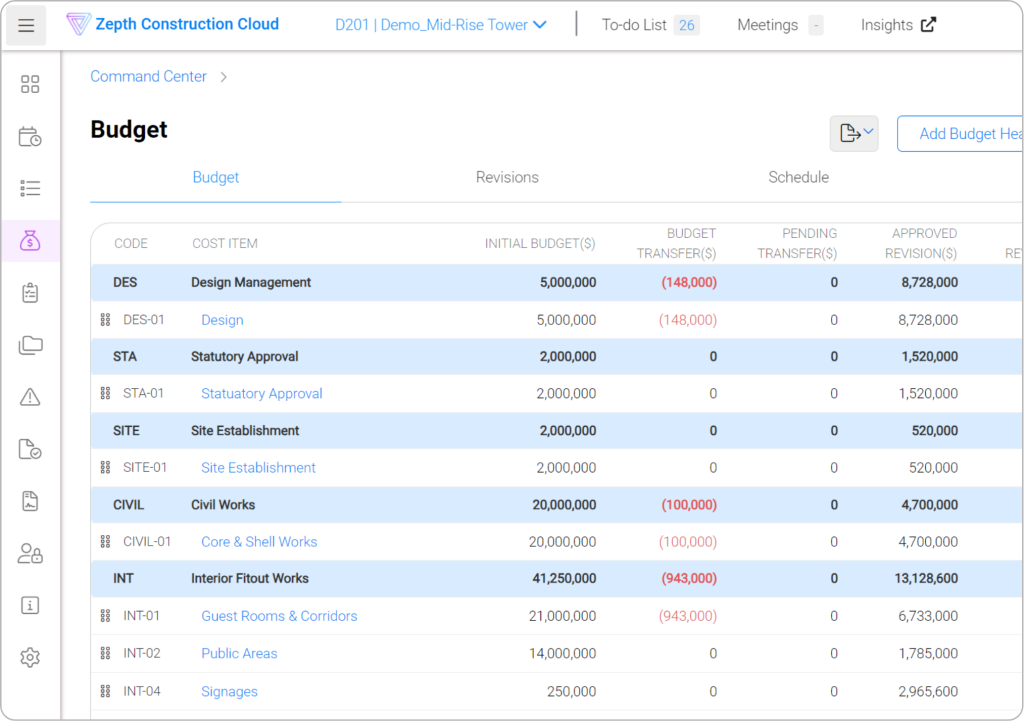Open the Design cost item link
The height and width of the screenshot is (721, 1024).
click(x=222, y=319)
